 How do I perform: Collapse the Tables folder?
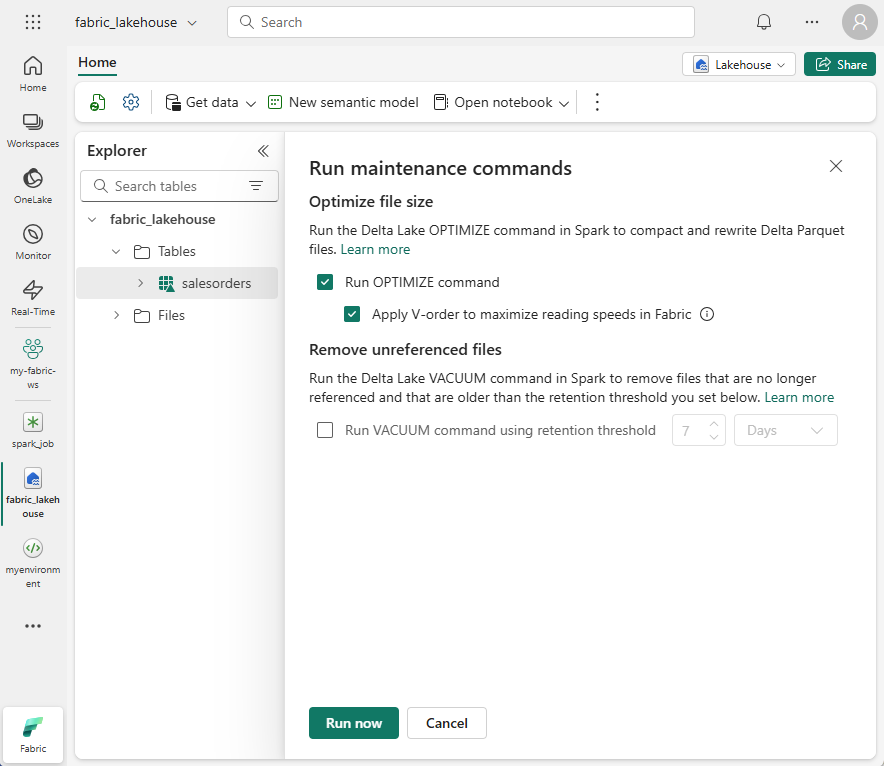click(116, 251)
